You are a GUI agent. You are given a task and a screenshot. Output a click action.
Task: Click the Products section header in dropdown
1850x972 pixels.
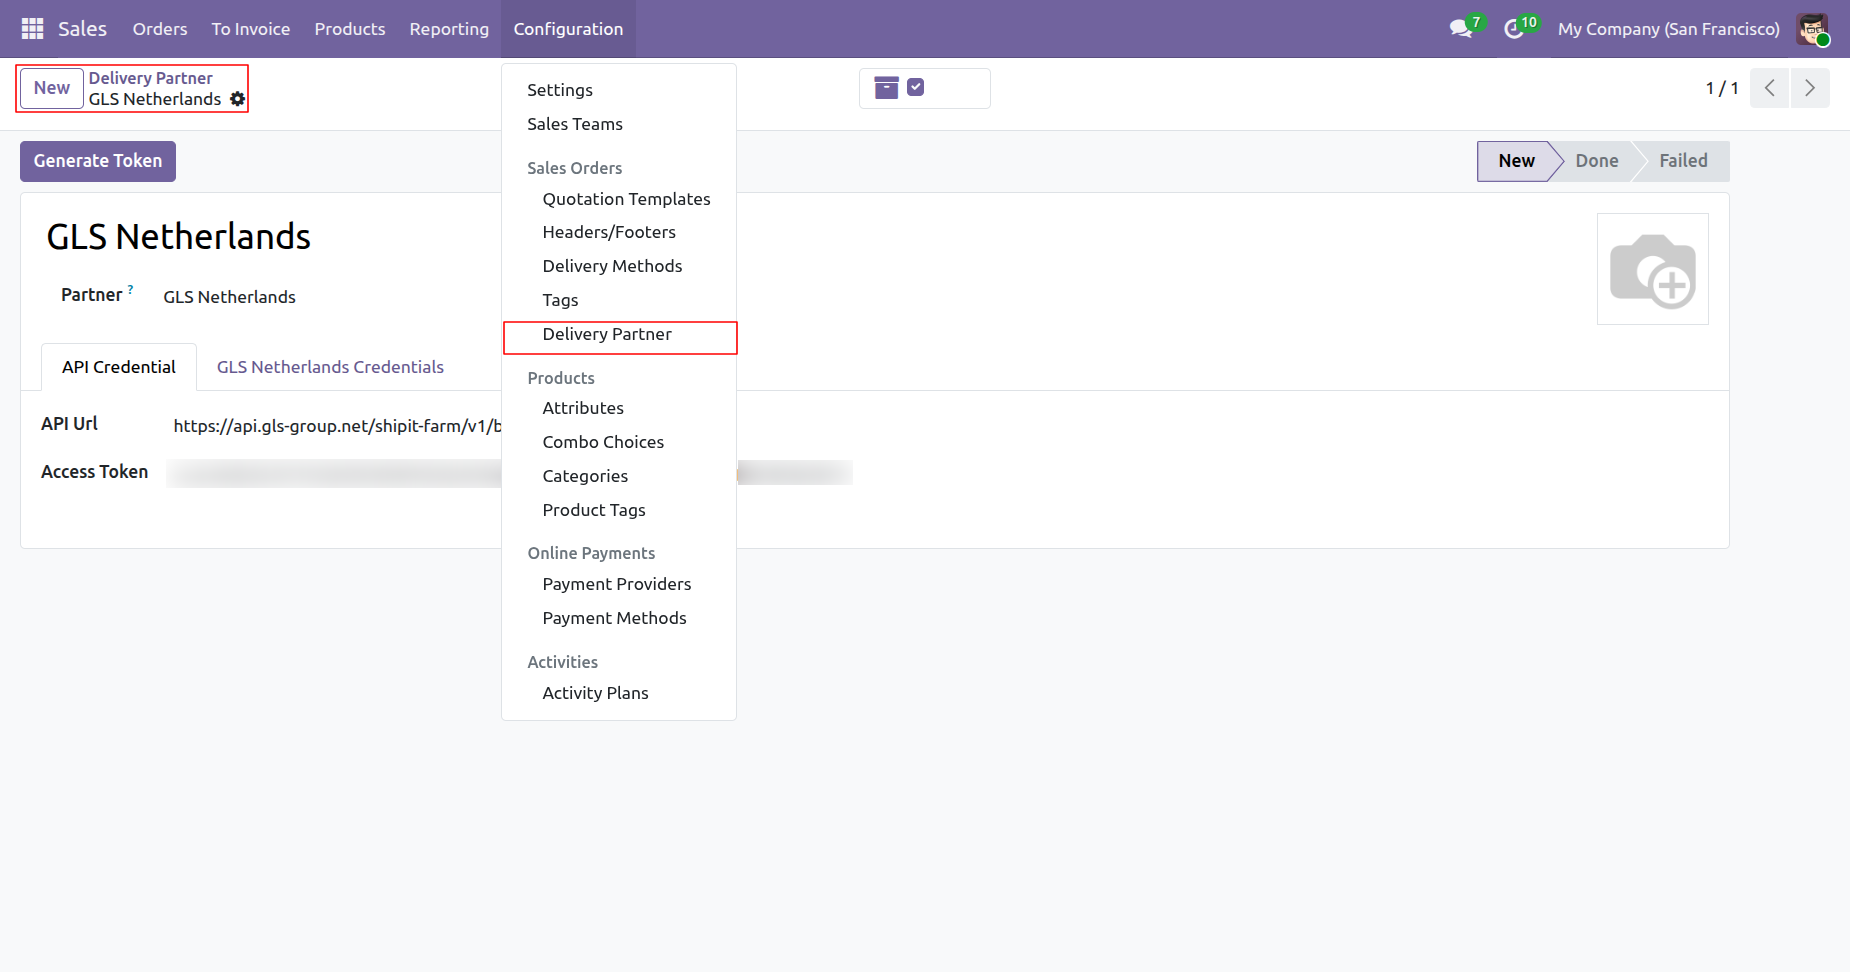pyautogui.click(x=561, y=378)
